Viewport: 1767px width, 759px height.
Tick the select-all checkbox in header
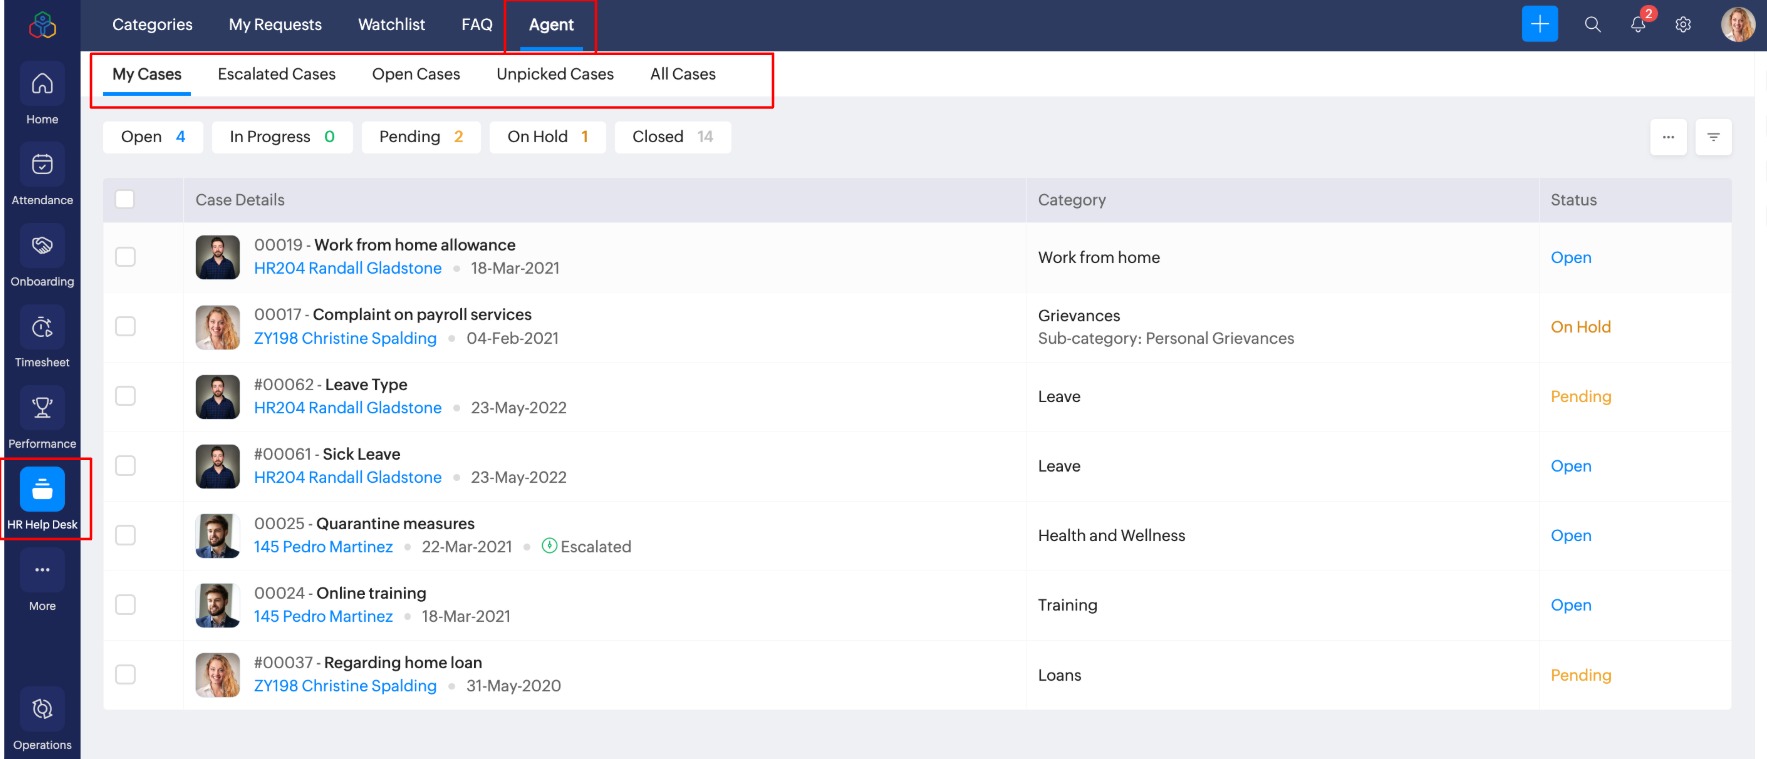[125, 199]
